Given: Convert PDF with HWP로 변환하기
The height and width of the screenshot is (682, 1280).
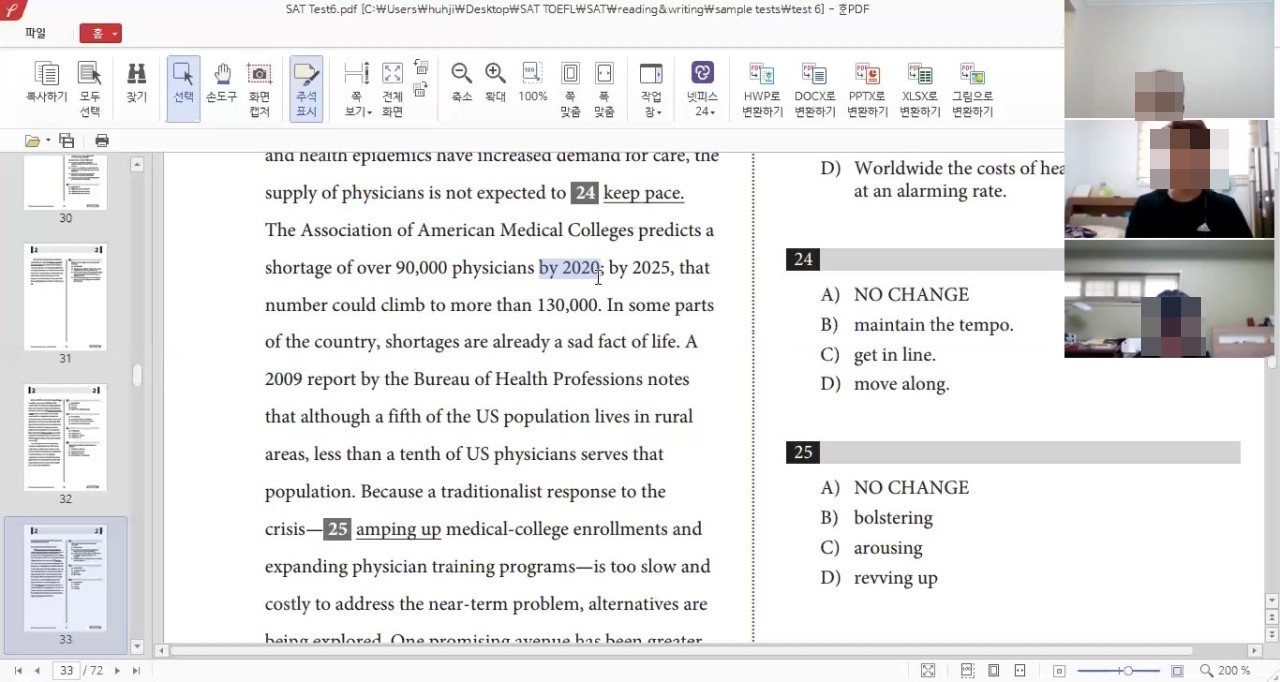Looking at the screenshot, I should (x=762, y=88).
